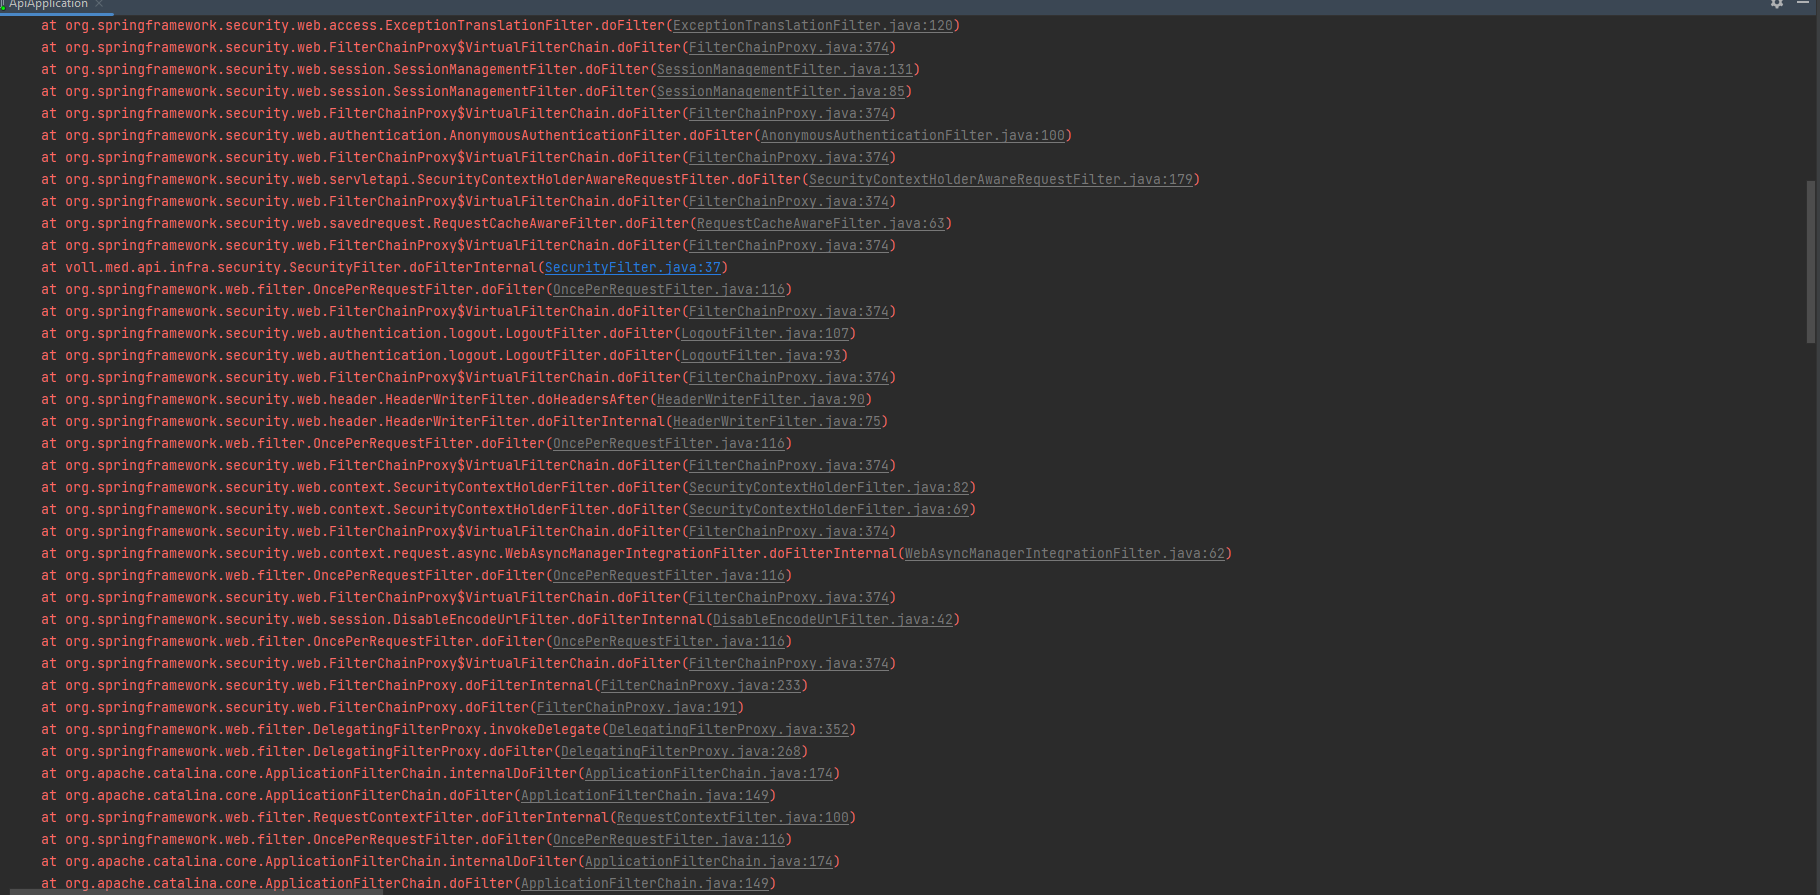The width and height of the screenshot is (1820, 895).
Task: Open the DelegatingFilterProxy.java:352 link
Action: pyautogui.click(x=729, y=730)
